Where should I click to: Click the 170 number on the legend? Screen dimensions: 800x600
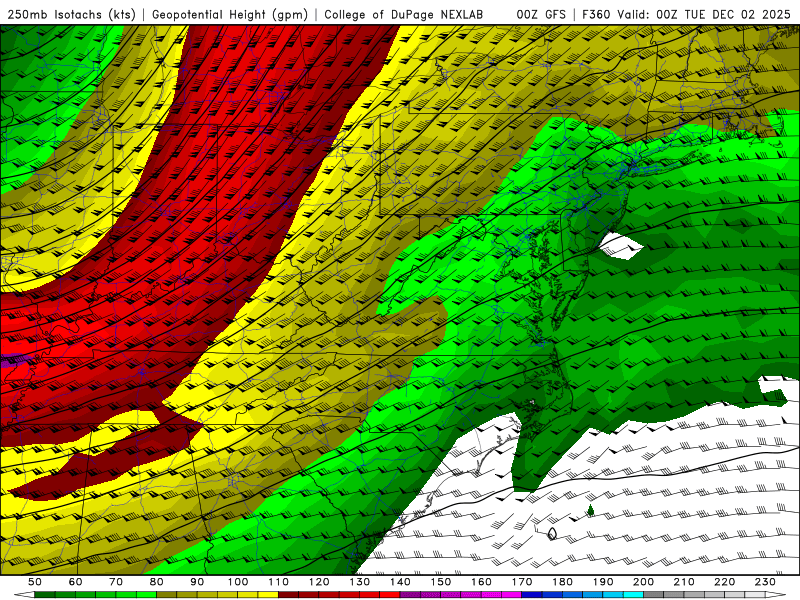point(522,582)
